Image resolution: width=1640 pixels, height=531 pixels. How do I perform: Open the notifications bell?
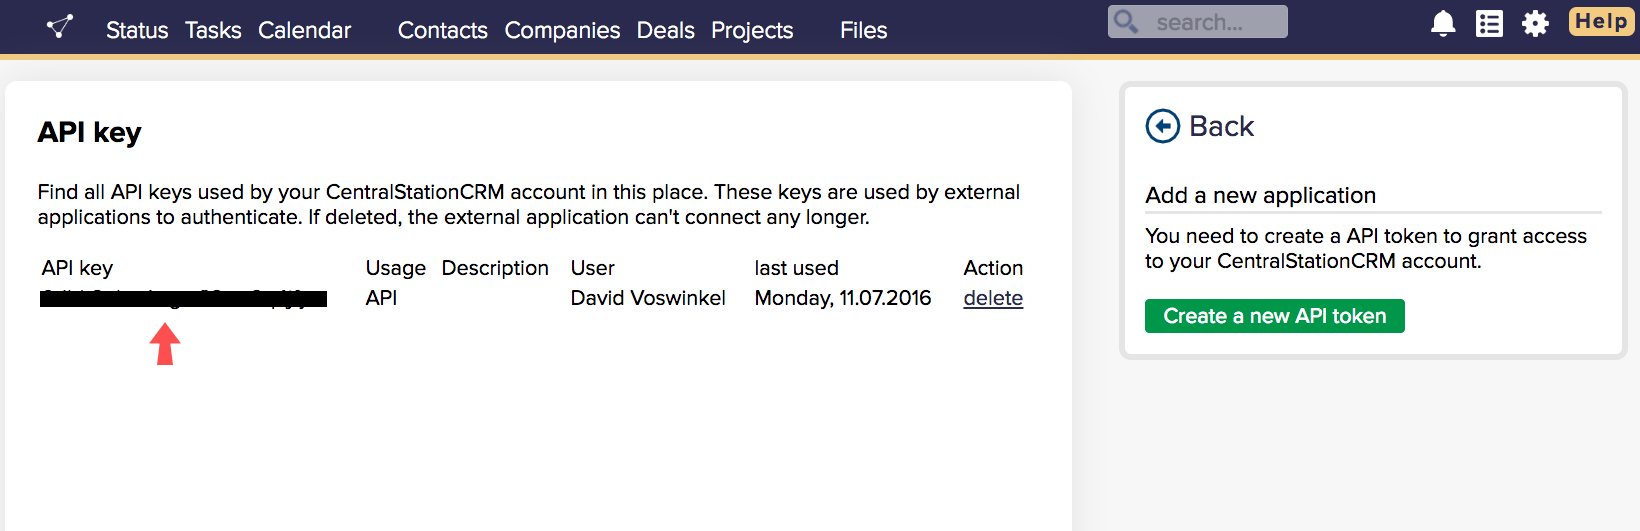pos(1443,23)
